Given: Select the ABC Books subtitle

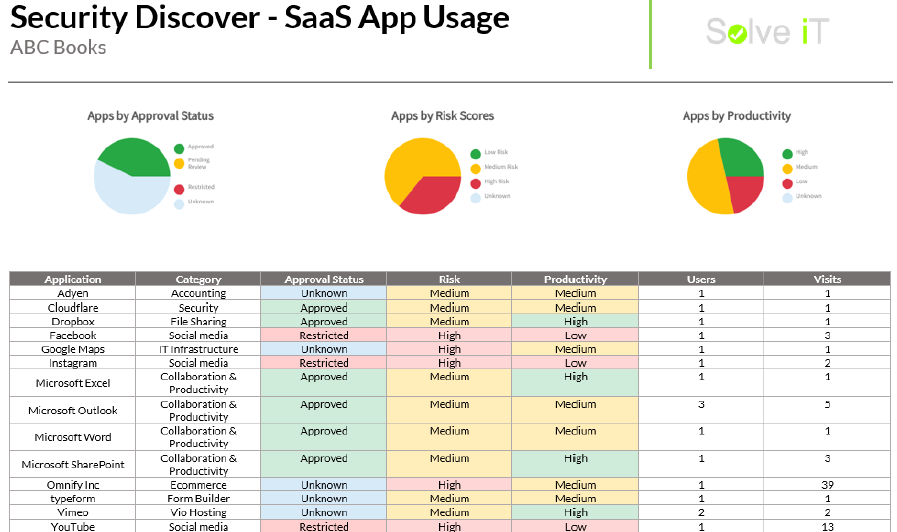Looking at the screenshot, I should (x=58, y=47).
